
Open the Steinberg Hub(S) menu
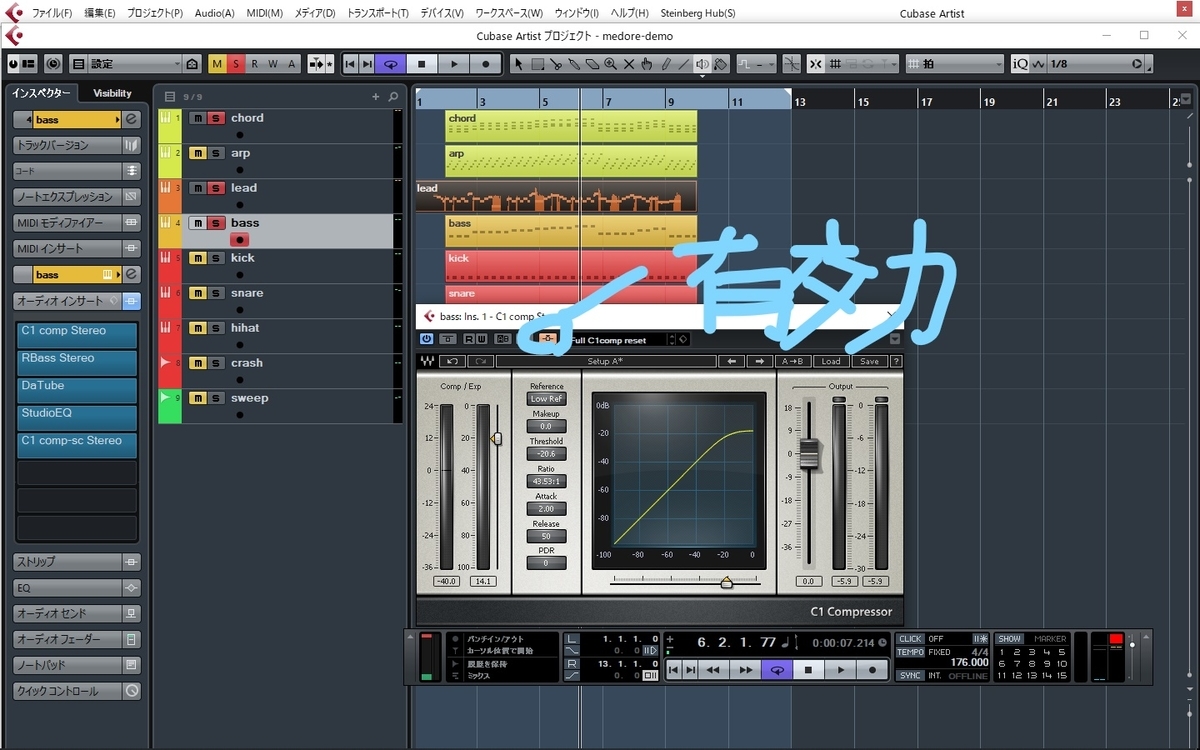coord(698,13)
